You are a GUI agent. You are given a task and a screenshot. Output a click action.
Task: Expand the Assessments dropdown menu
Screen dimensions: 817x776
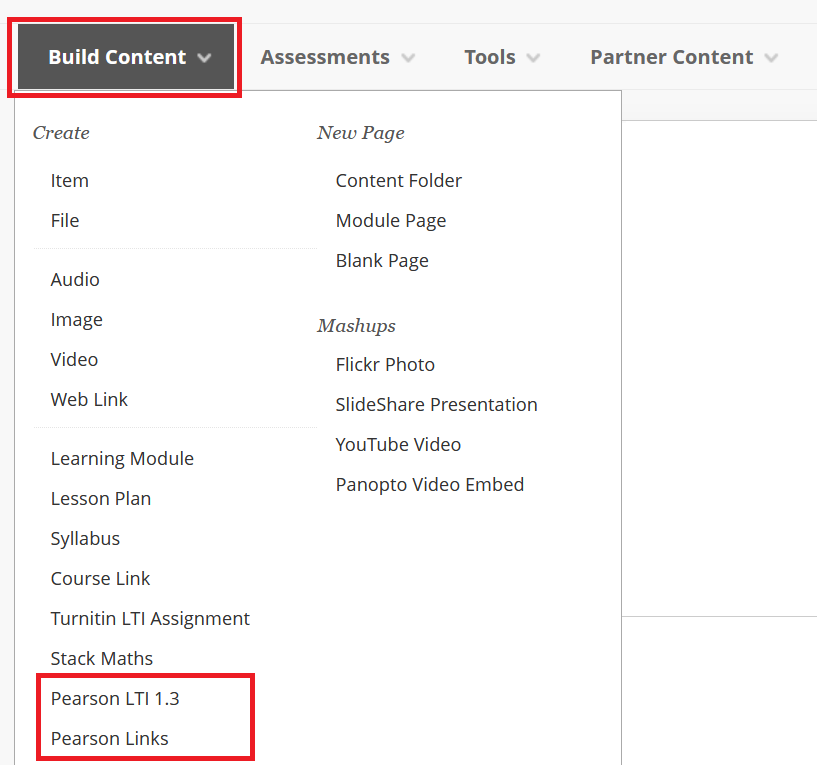(338, 57)
